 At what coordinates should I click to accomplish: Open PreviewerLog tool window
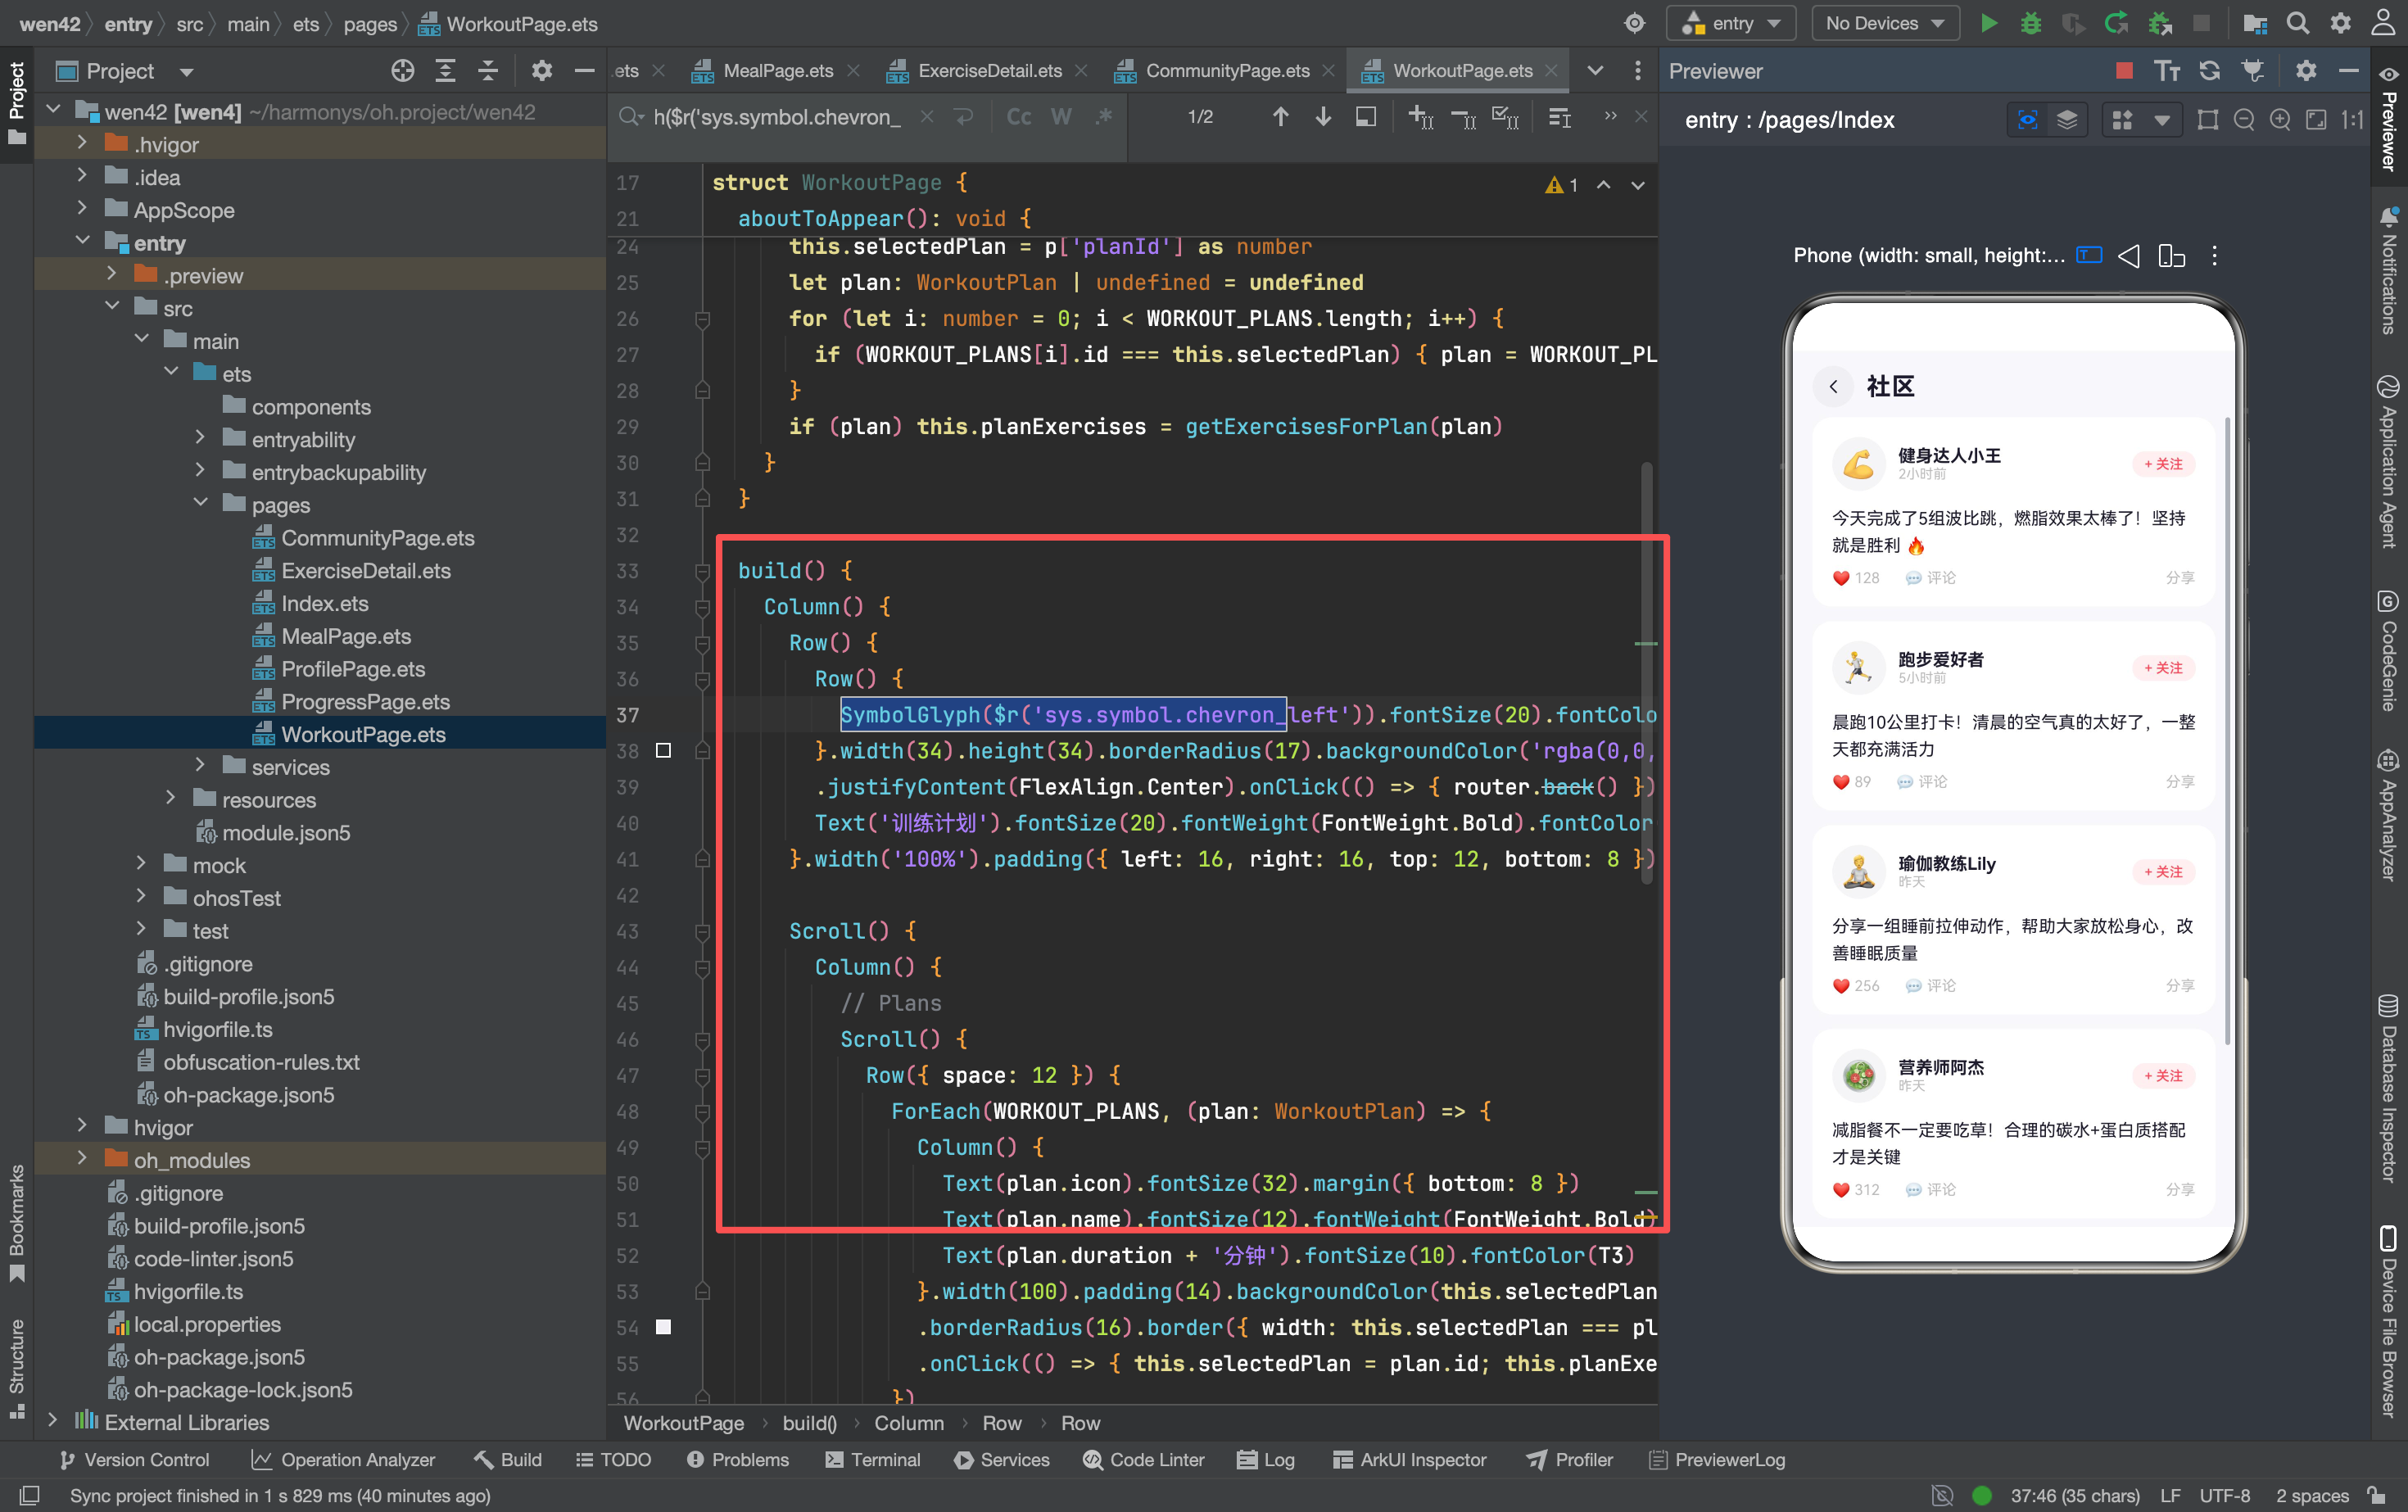[1716, 1460]
